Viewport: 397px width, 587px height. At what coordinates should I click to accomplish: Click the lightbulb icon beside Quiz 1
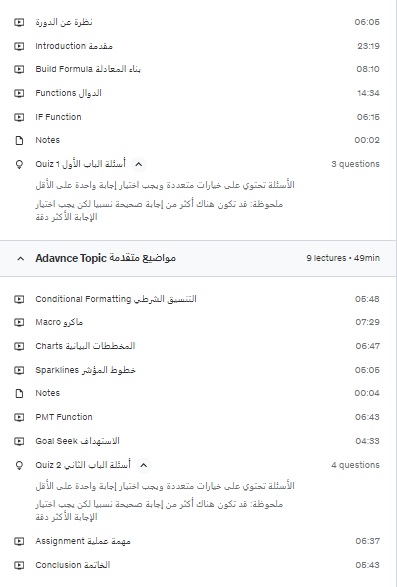point(19,164)
